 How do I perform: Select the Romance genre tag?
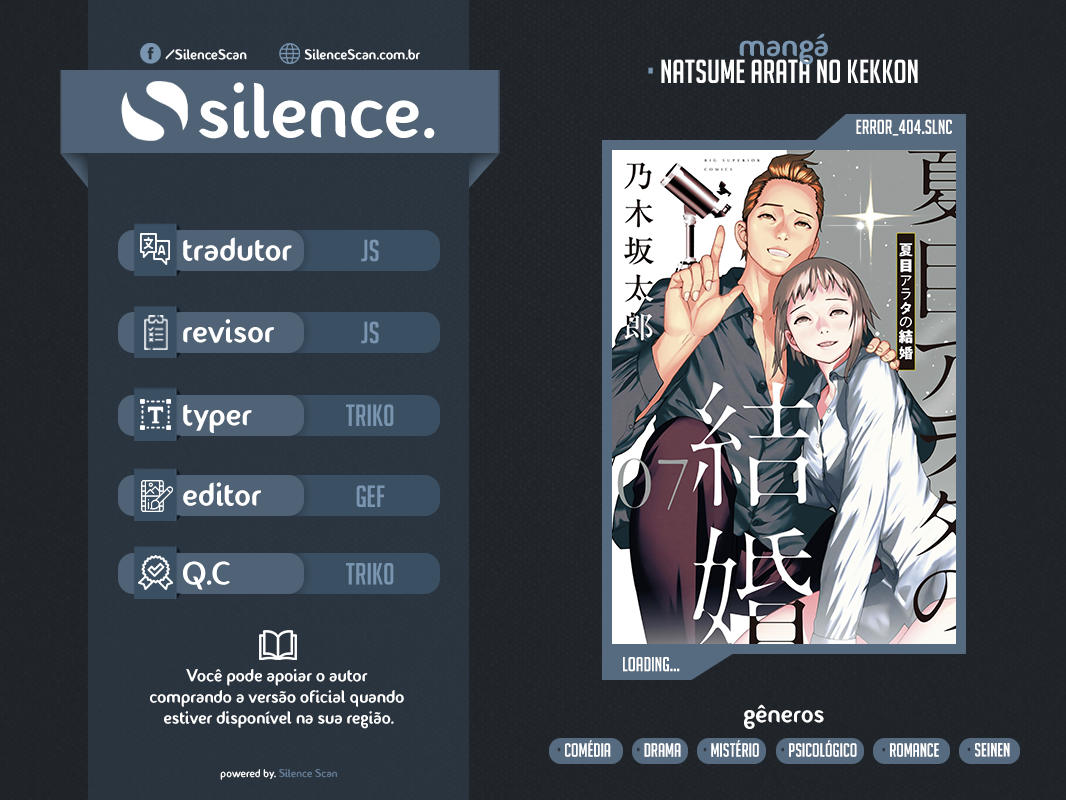point(912,750)
